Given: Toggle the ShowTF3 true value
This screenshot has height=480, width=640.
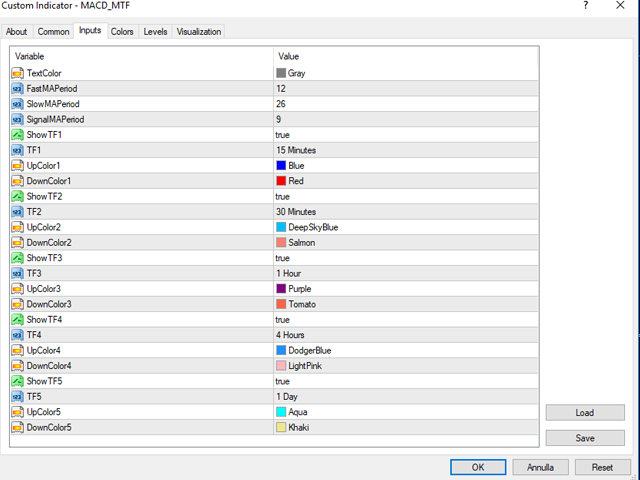Looking at the screenshot, I should coord(282,258).
